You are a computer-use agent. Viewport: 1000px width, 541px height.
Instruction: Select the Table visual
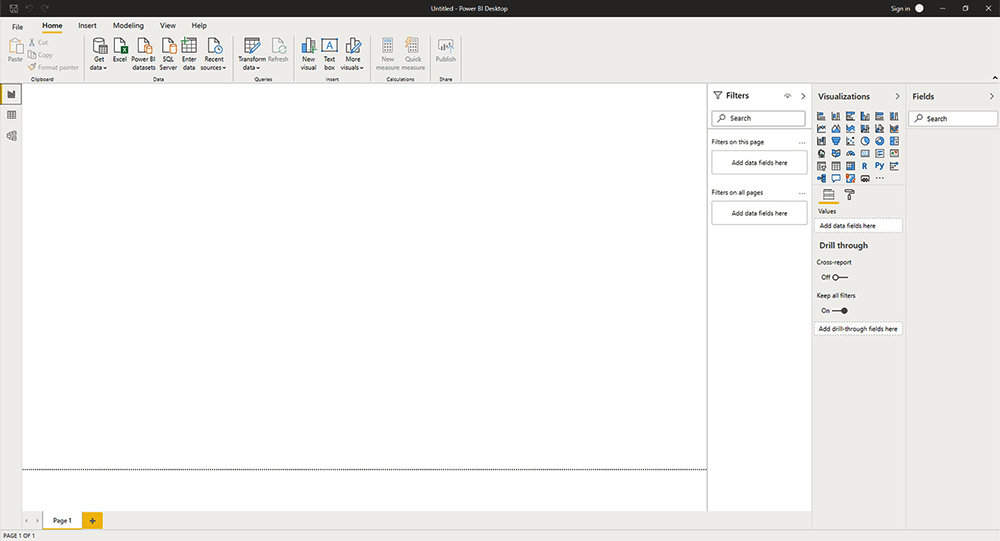coord(835,166)
